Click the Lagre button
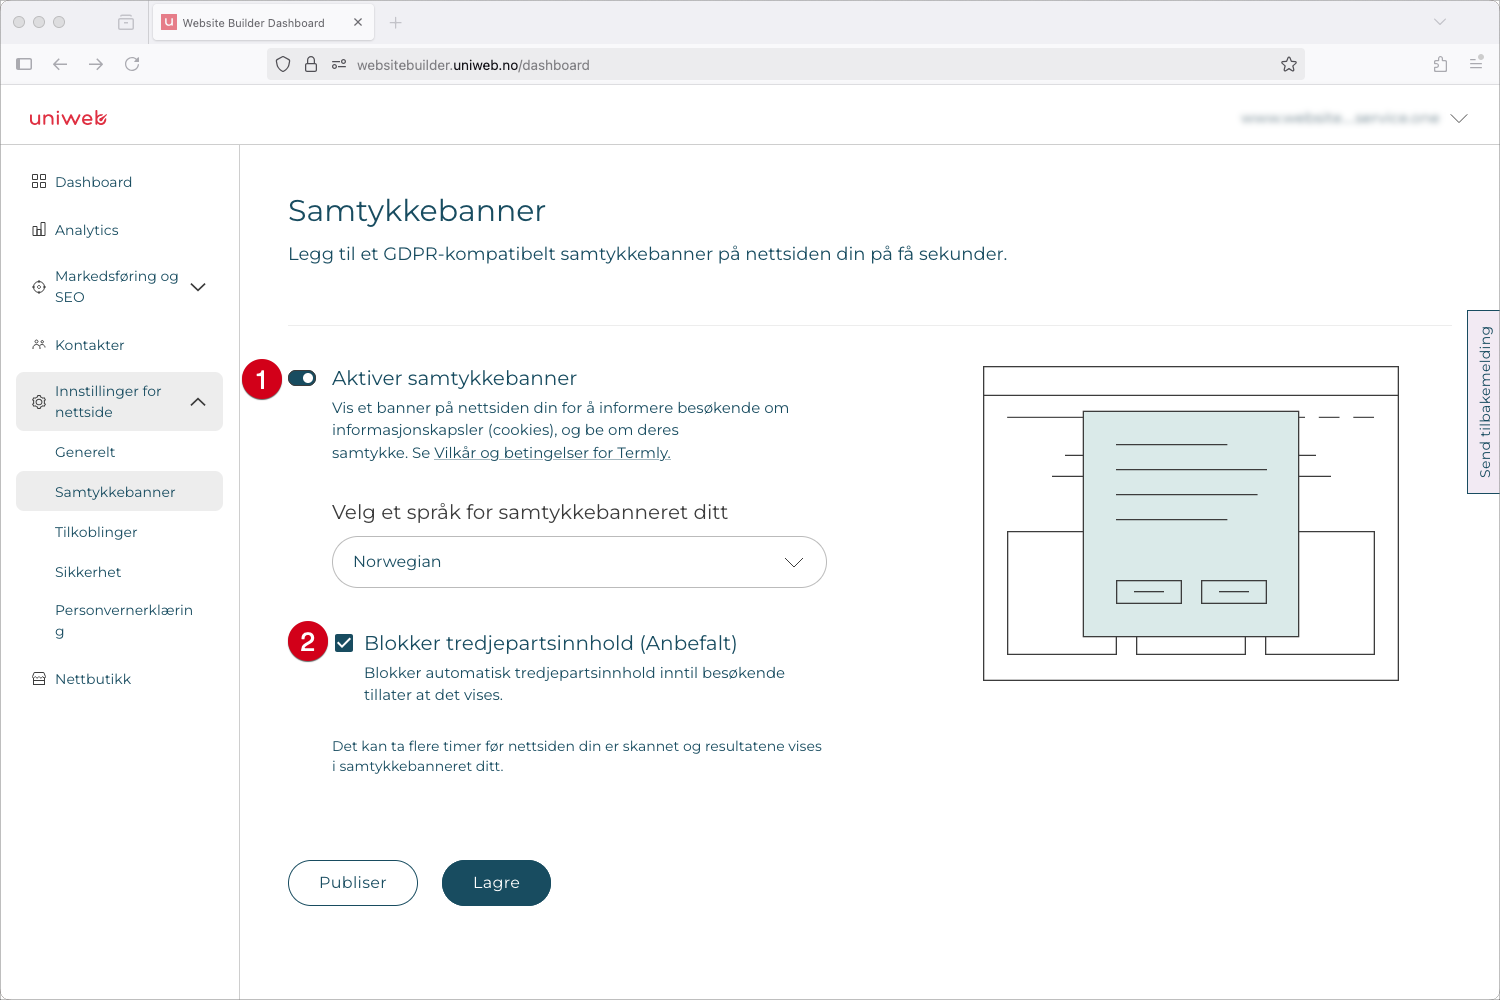The image size is (1500, 1000). (x=496, y=883)
